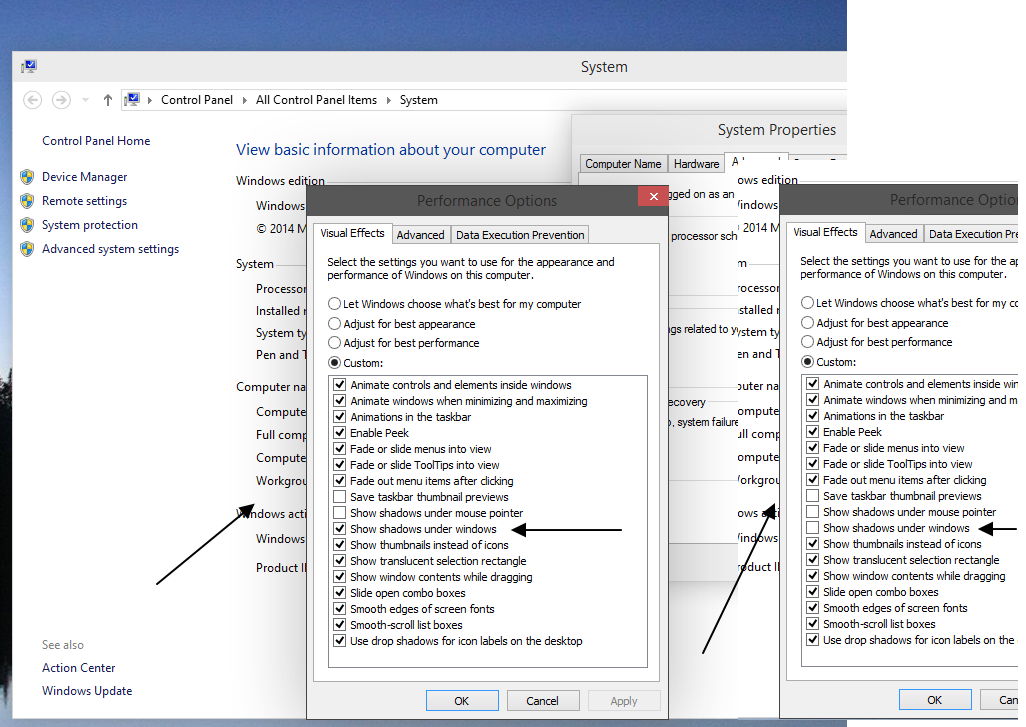Uncheck Animations in the taskbar in left dialog
1026x727 pixels.
click(x=340, y=417)
